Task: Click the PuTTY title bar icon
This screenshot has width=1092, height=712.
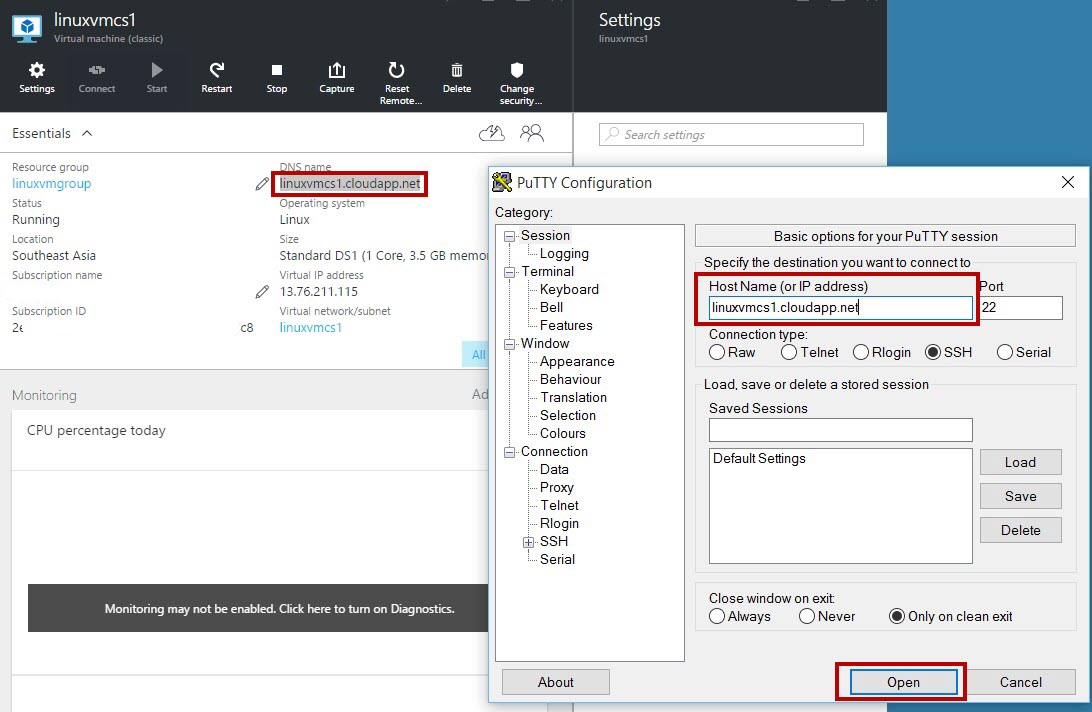Action: [501, 183]
